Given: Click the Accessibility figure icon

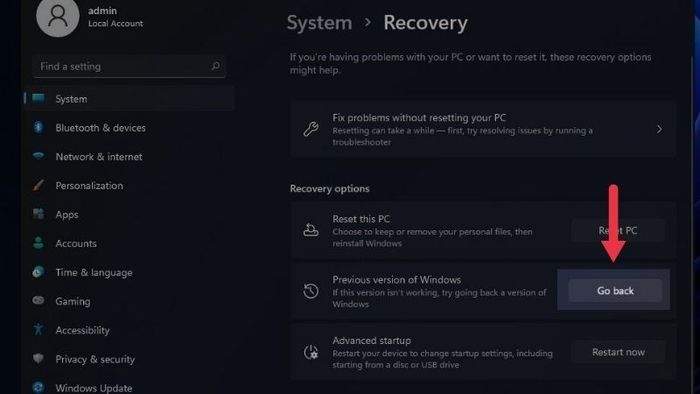Looking at the screenshot, I should (38, 330).
